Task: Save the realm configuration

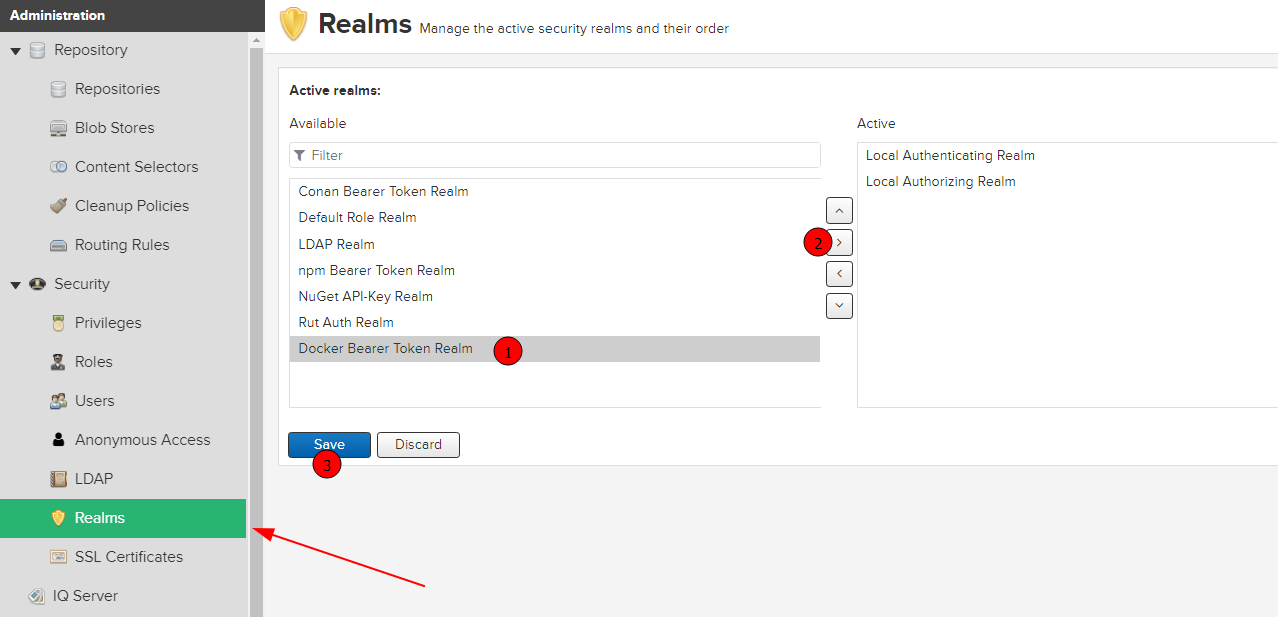Action: (329, 445)
